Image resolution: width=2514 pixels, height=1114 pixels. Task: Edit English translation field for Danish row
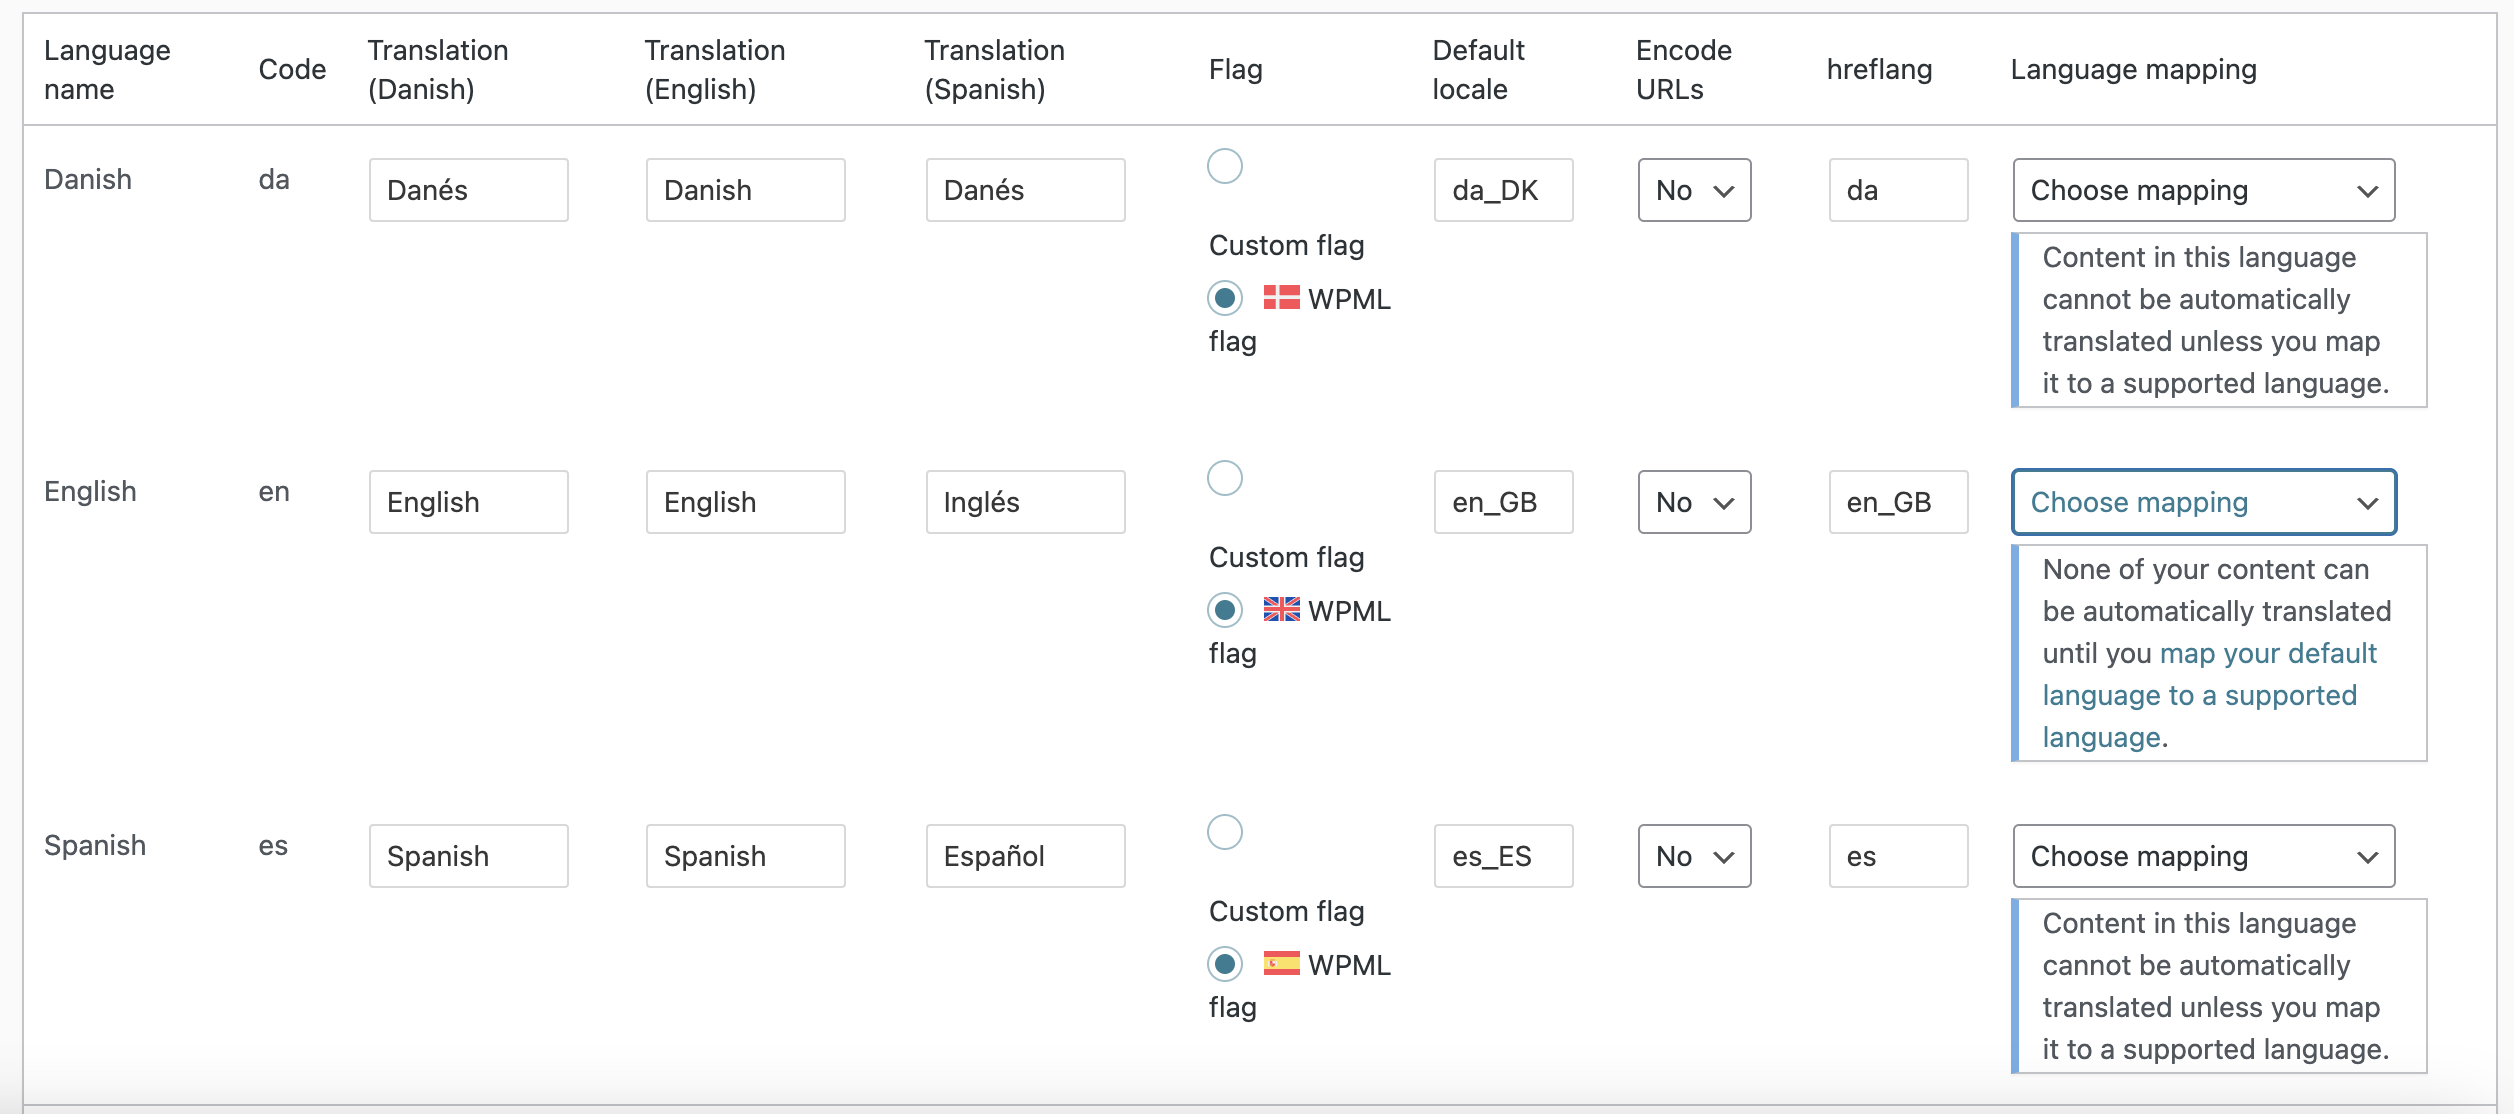745,190
